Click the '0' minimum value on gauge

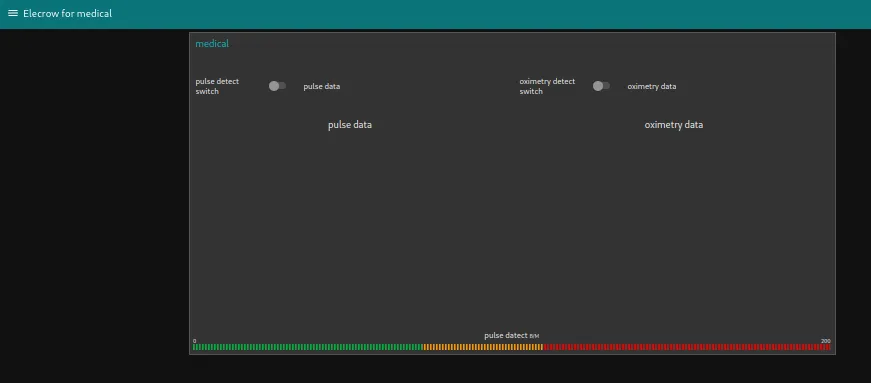click(x=194, y=341)
